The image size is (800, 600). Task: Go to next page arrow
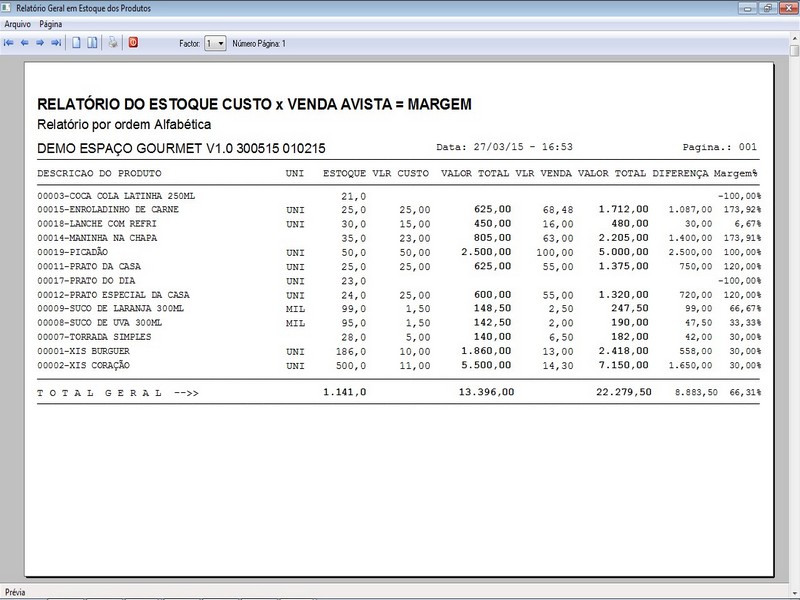40,43
